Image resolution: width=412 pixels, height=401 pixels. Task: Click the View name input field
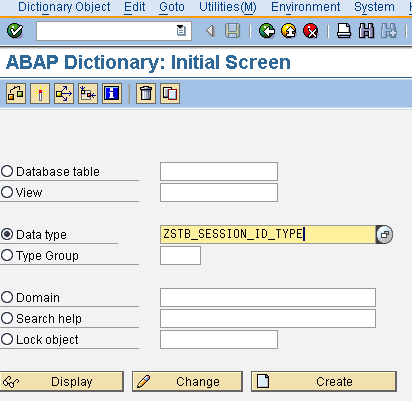219,192
